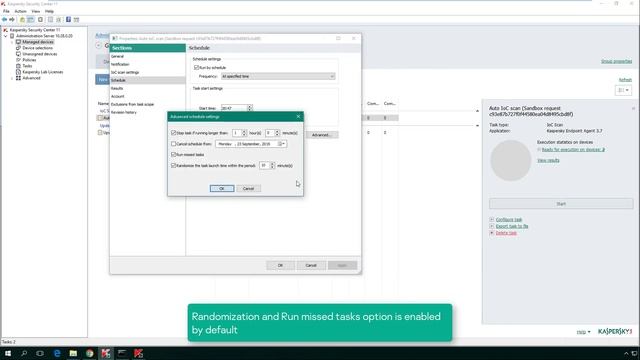Select the Notification section
Image resolution: width=640 pixels, height=360 pixels.
click(120, 64)
